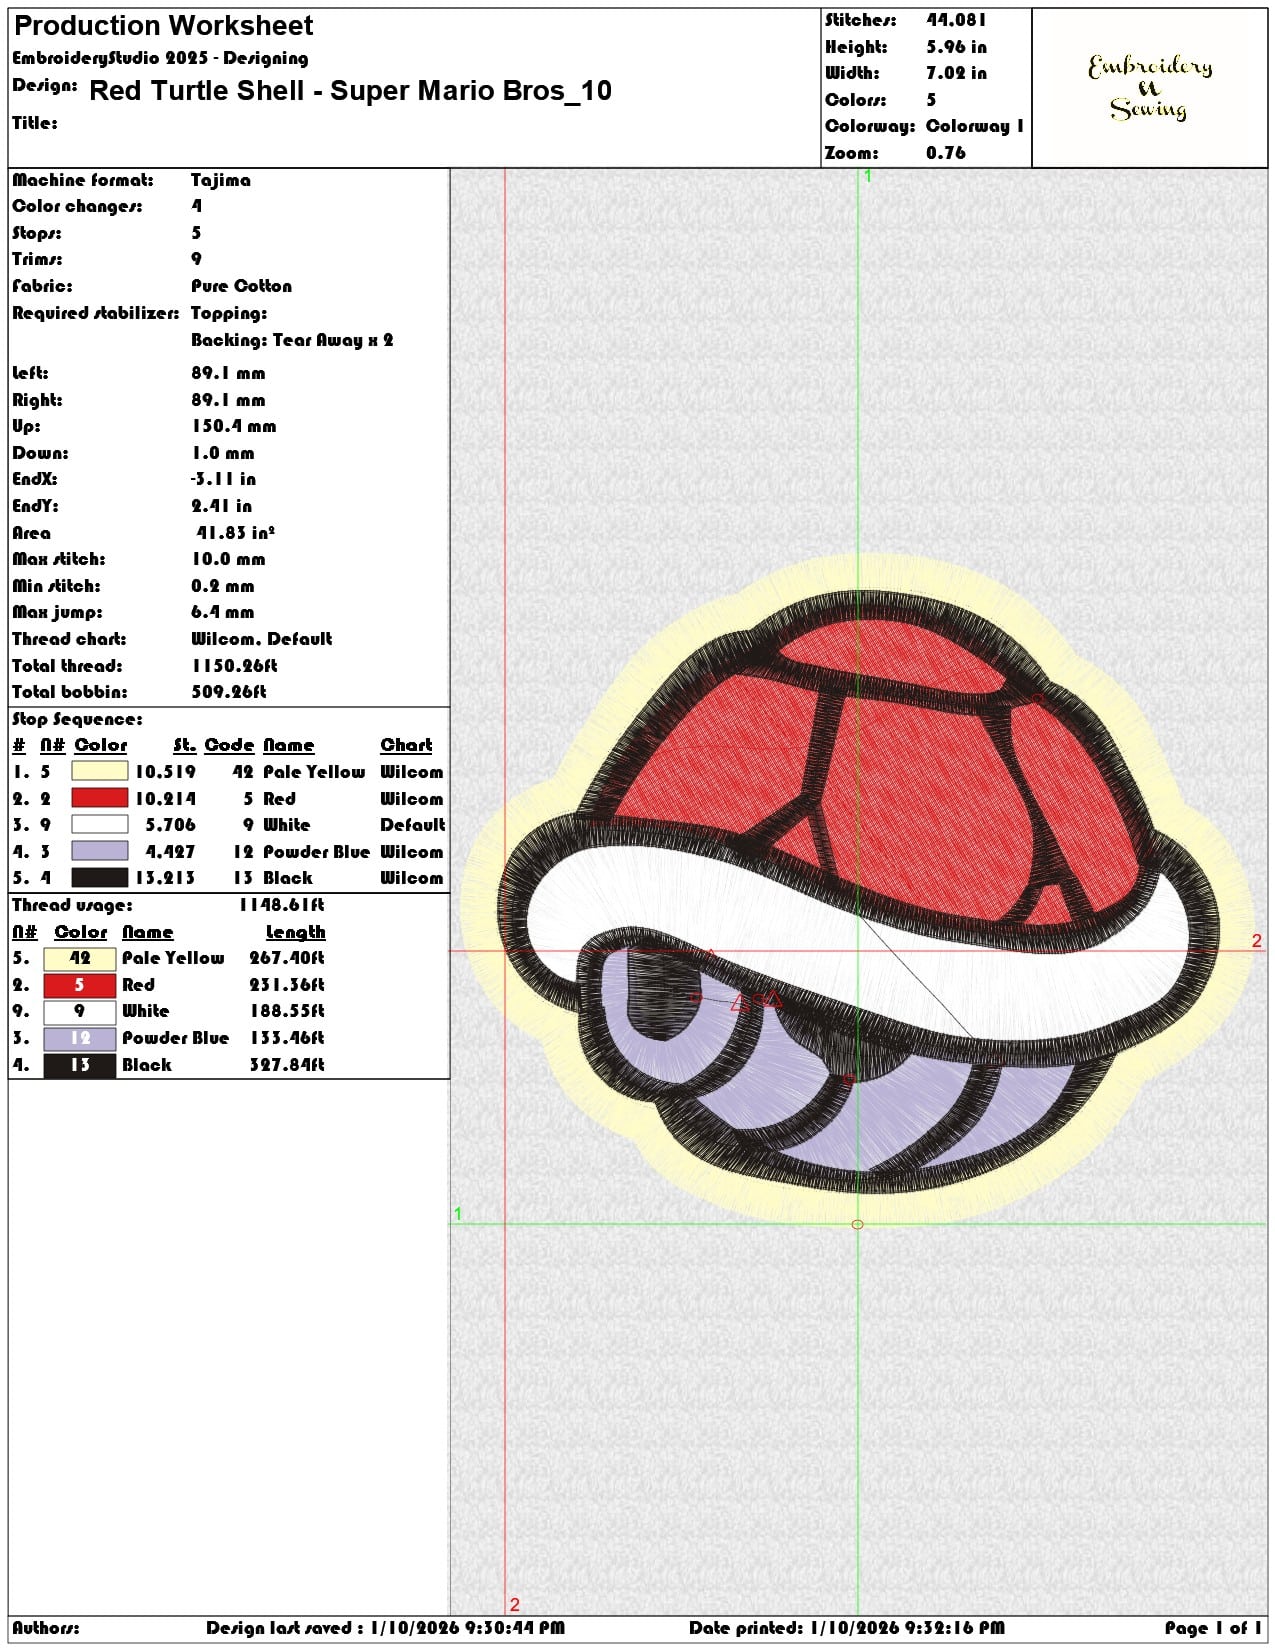
Task: Click the 'Code' column header
Action: (229, 745)
